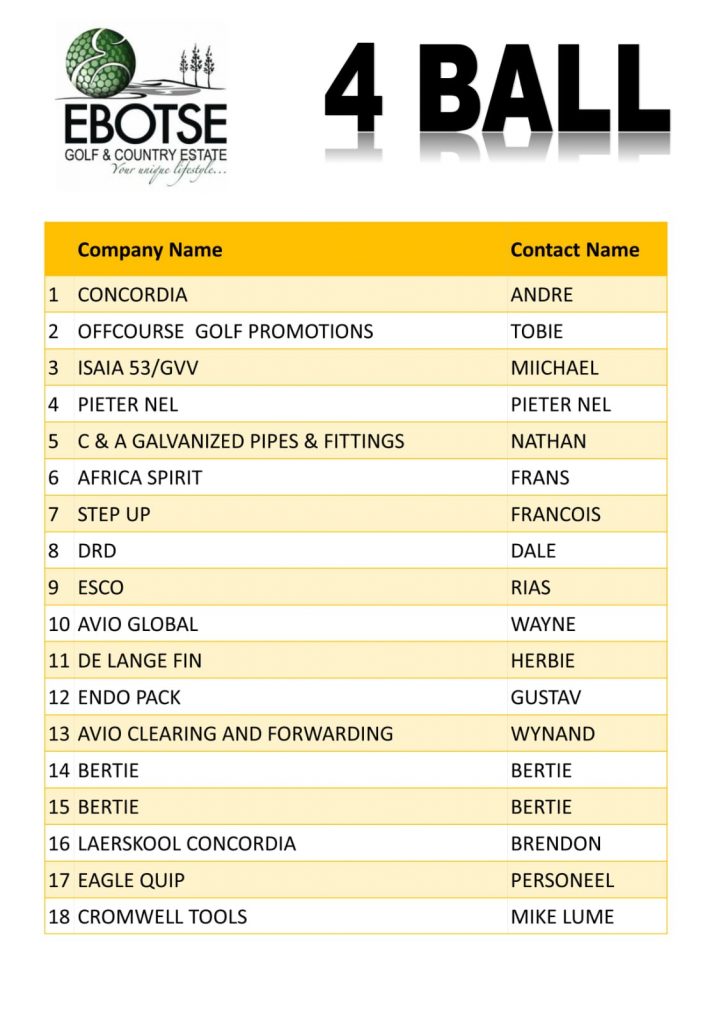728x1024 pixels.
Task: Click contact name HERBIE
Action: pyautogui.click(x=541, y=661)
